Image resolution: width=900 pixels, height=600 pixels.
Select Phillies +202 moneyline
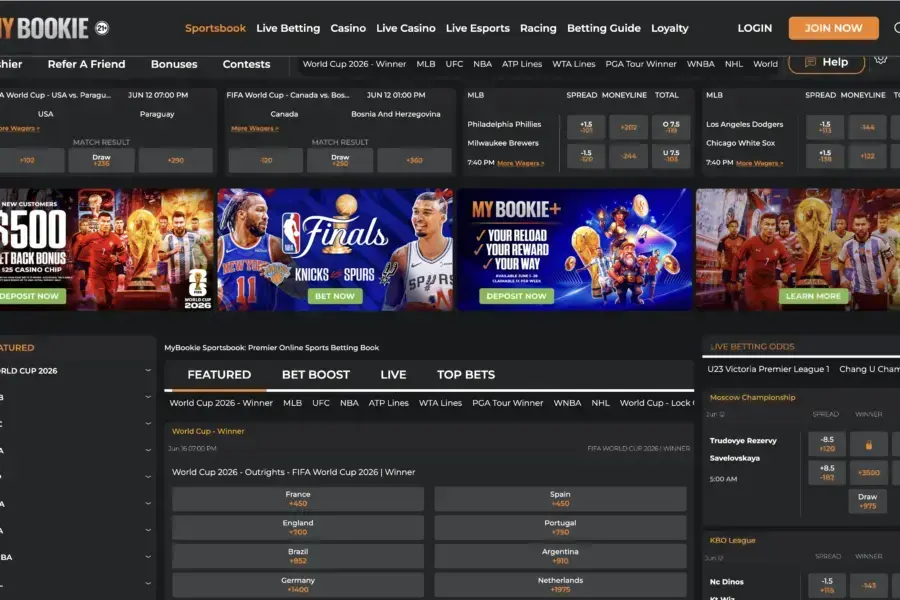[x=629, y=127]
